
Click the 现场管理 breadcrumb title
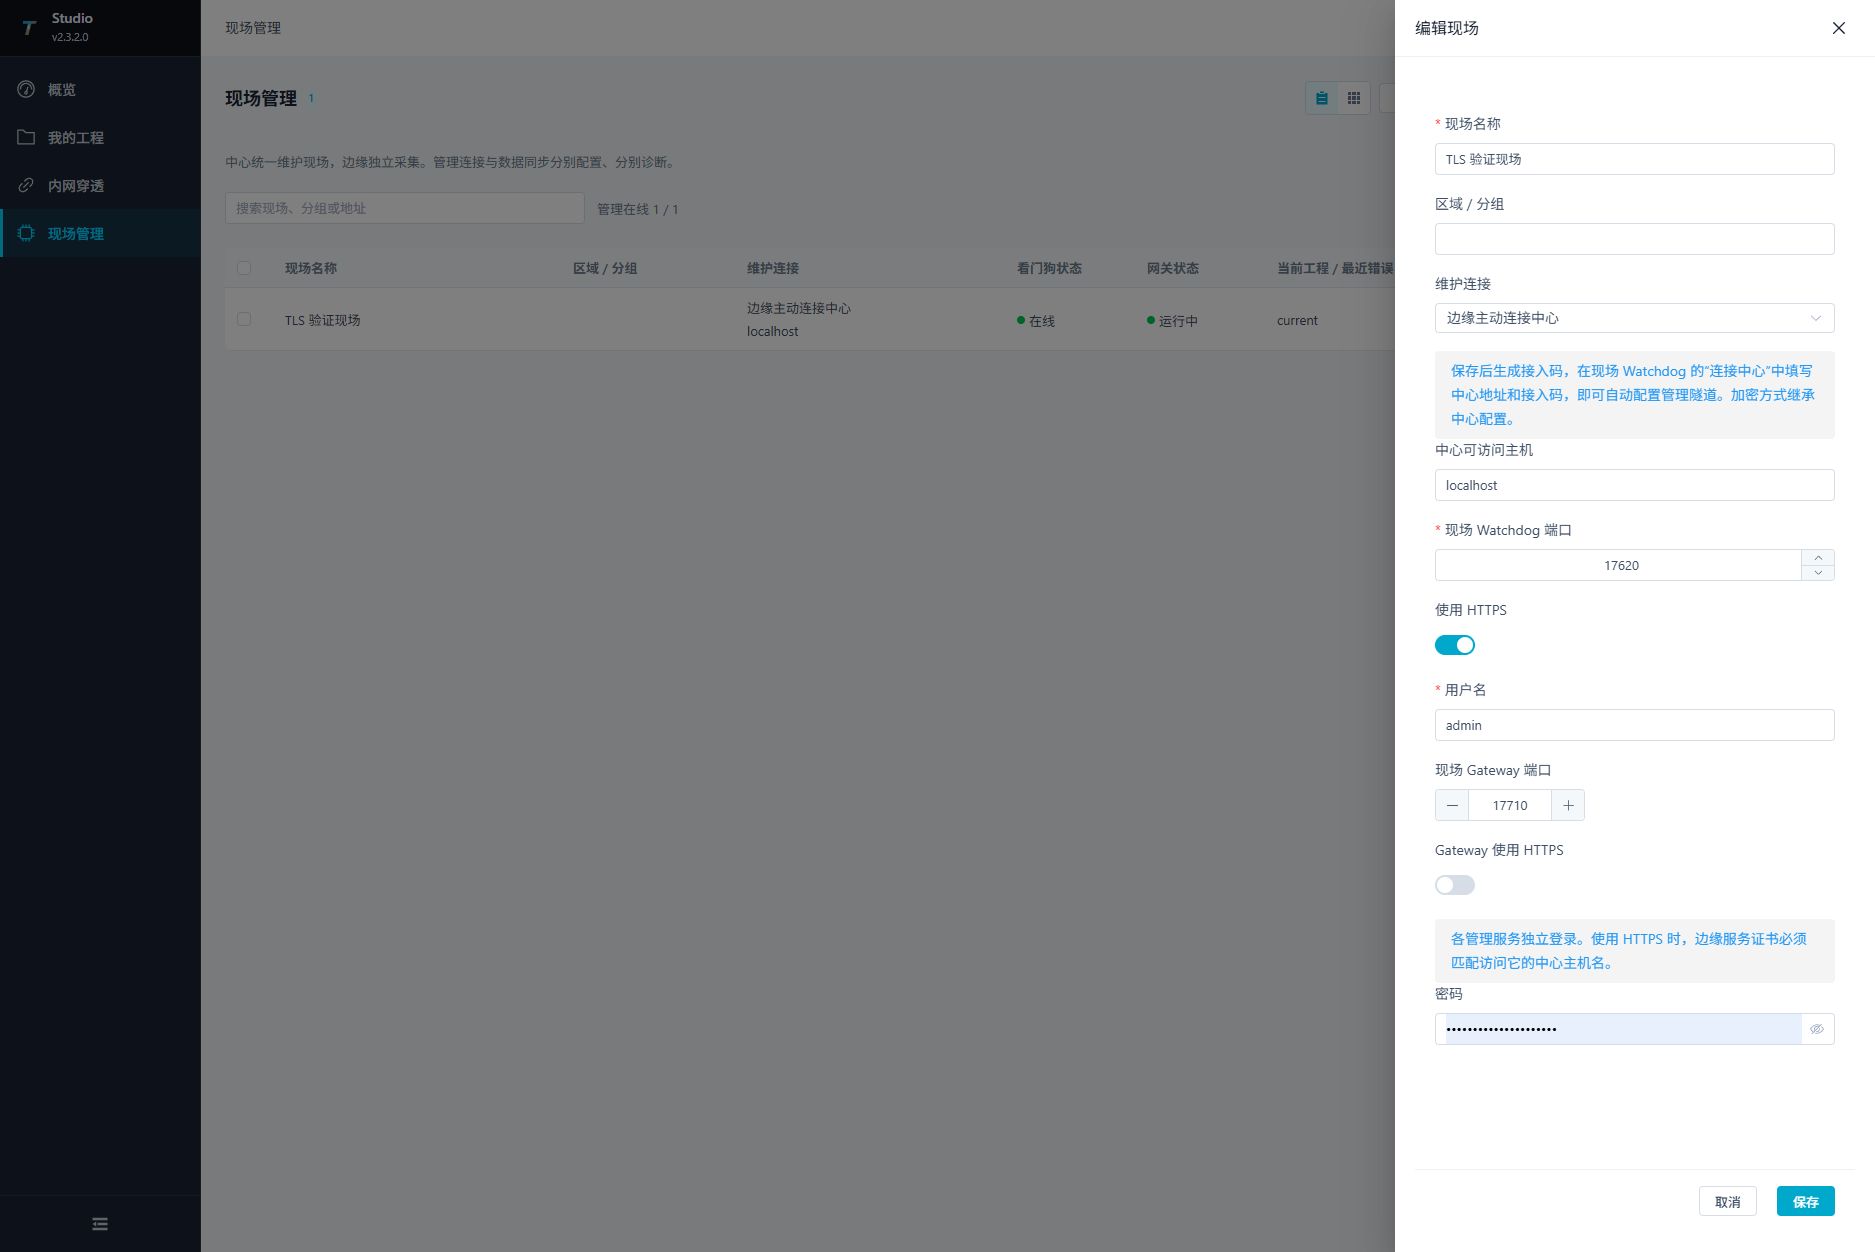253,28
